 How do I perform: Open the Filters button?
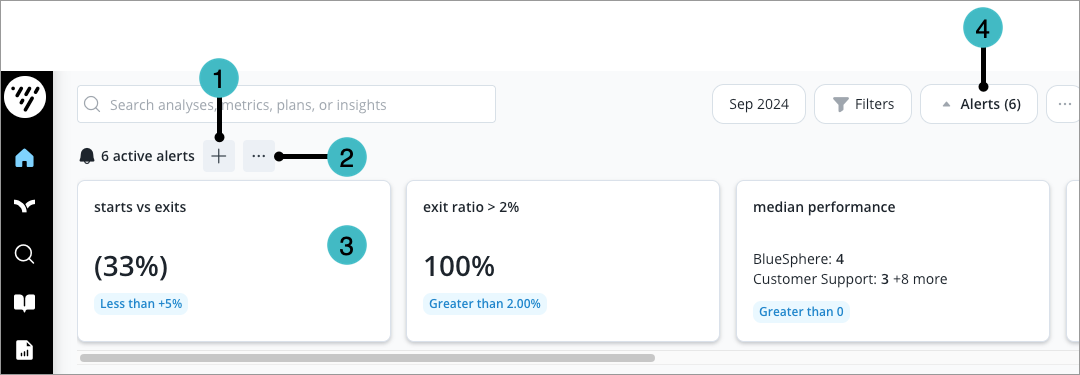863,104
